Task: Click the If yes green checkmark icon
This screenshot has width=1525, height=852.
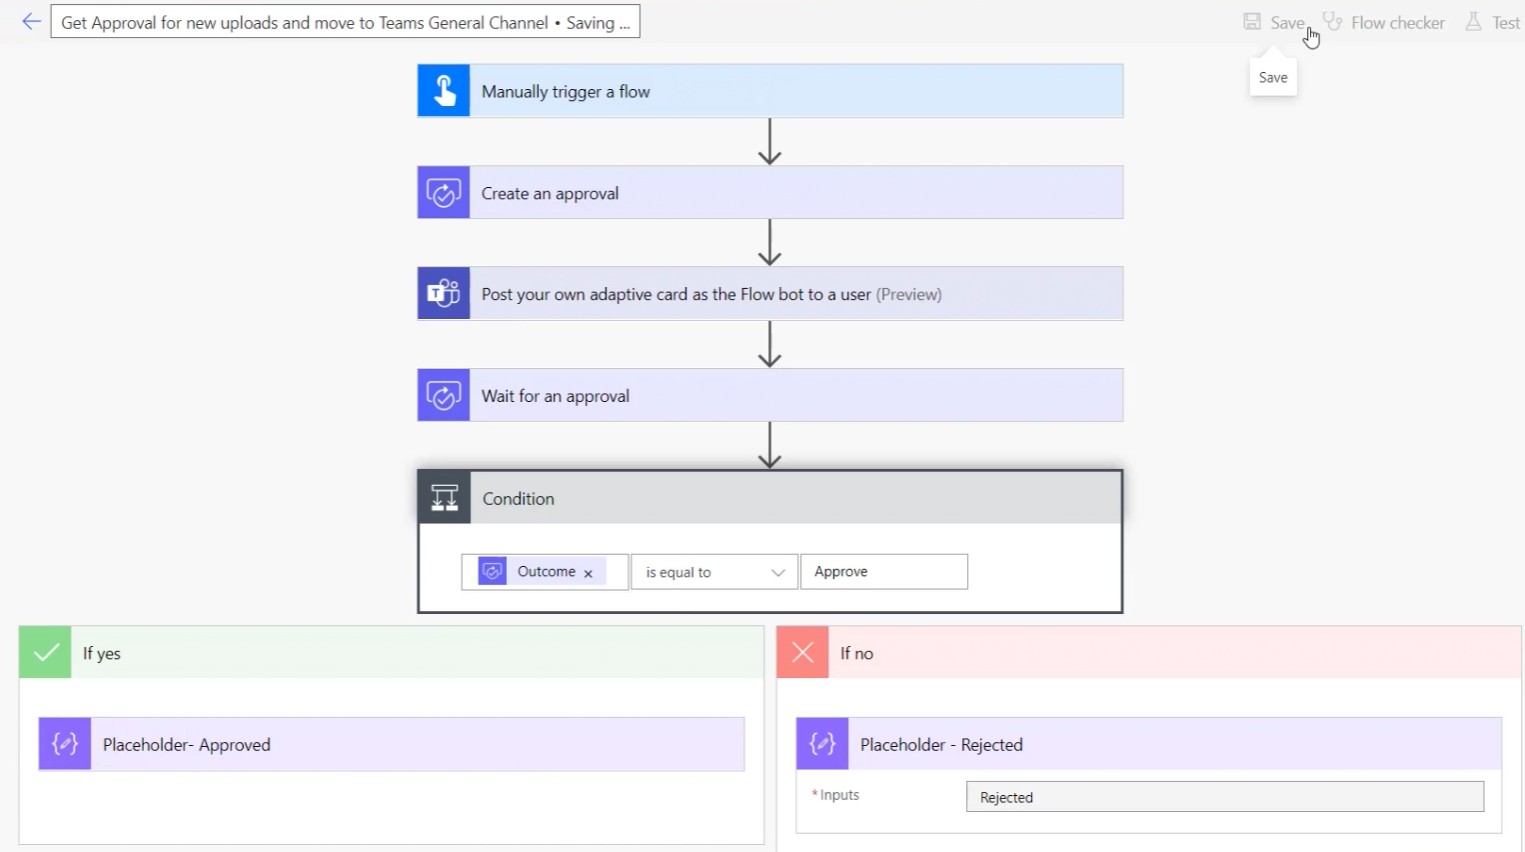Action: click(45, 652)
